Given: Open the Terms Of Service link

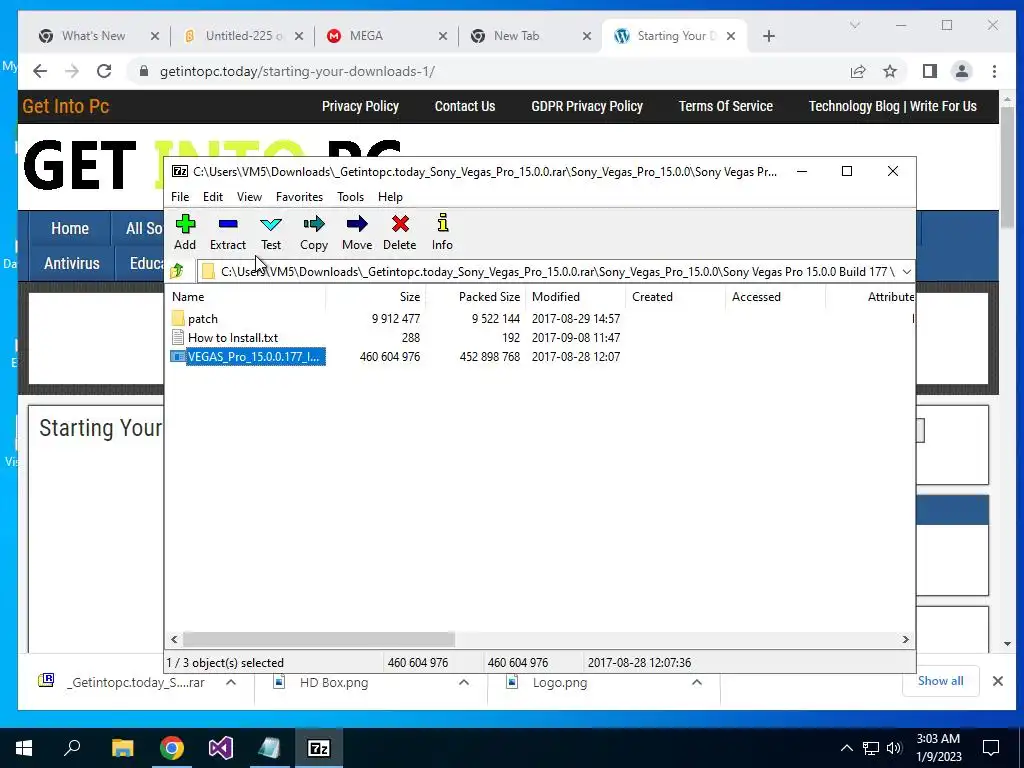Looking at the screenshot, I should coord(726,106).
